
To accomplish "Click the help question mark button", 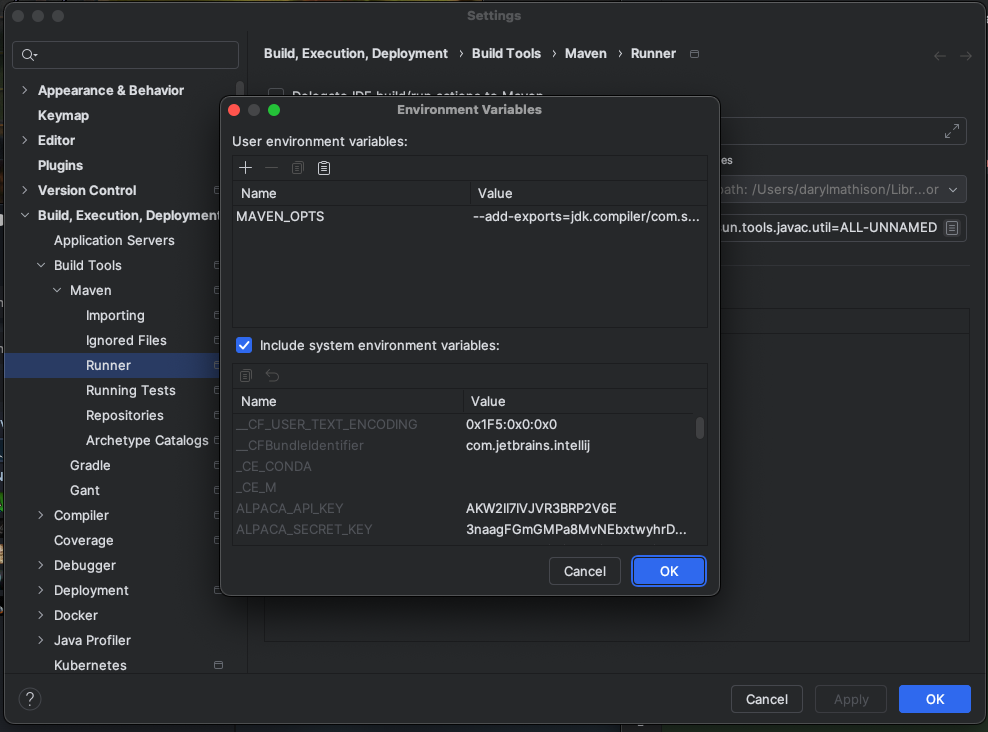I will 30,699.
